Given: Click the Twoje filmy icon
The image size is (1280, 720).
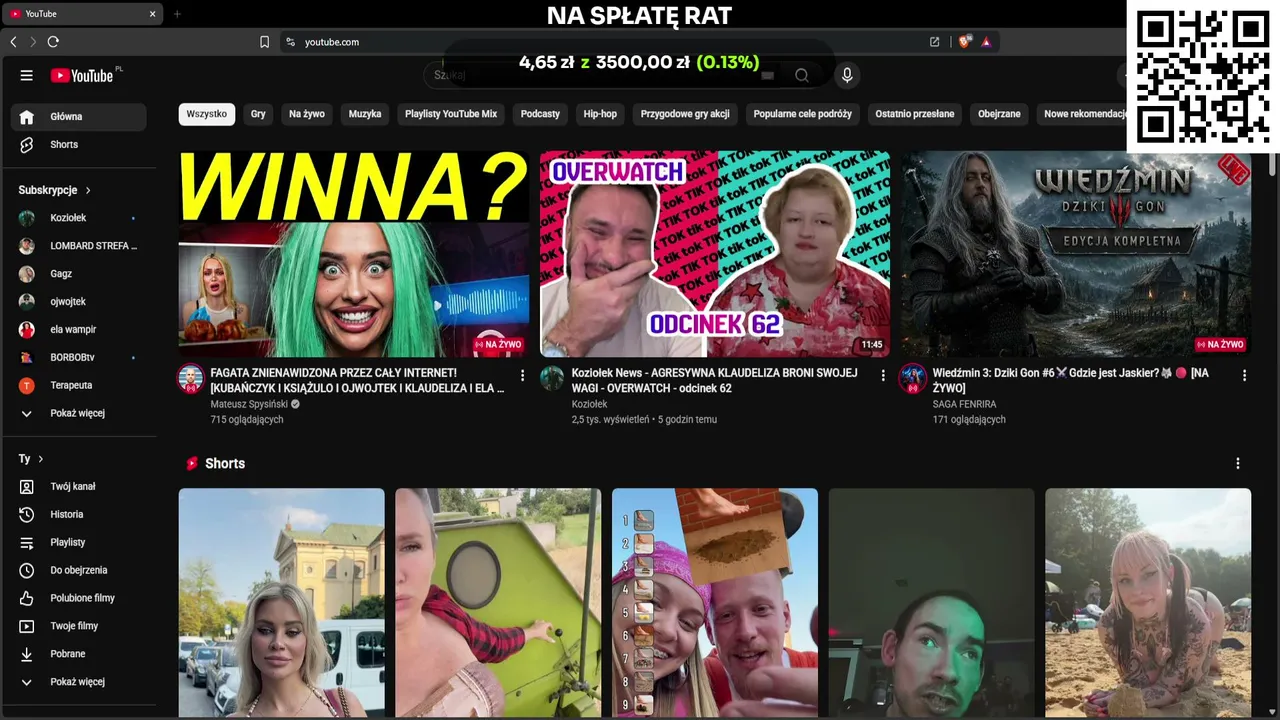Looking at the screenshot, I should coord(27,627).
